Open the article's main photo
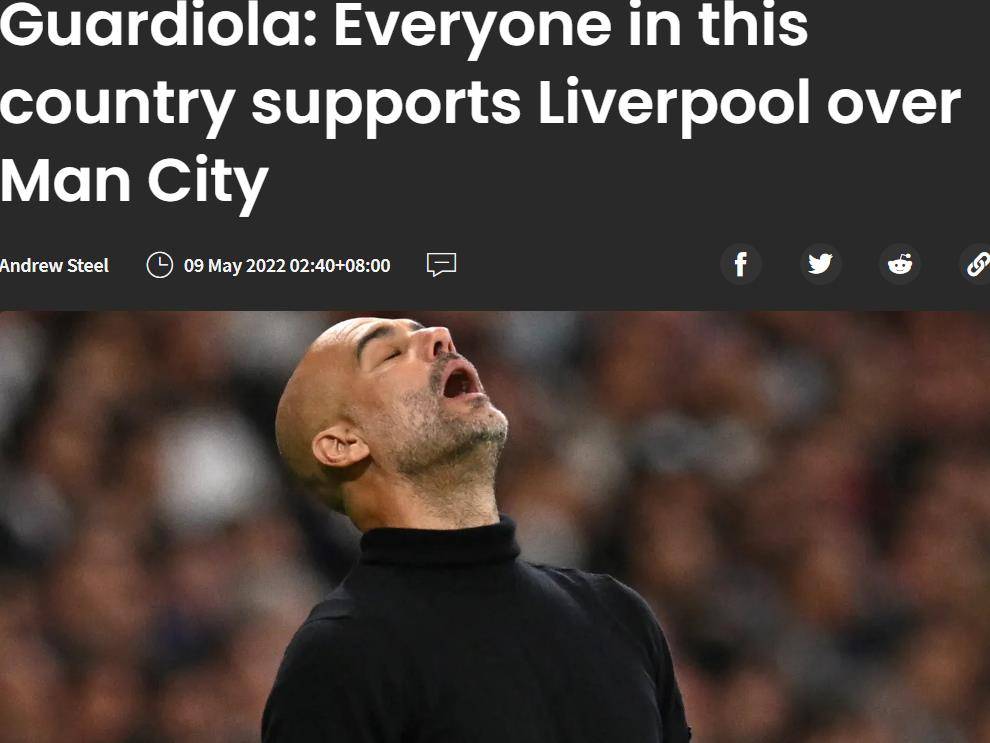 tap(495, 527)
